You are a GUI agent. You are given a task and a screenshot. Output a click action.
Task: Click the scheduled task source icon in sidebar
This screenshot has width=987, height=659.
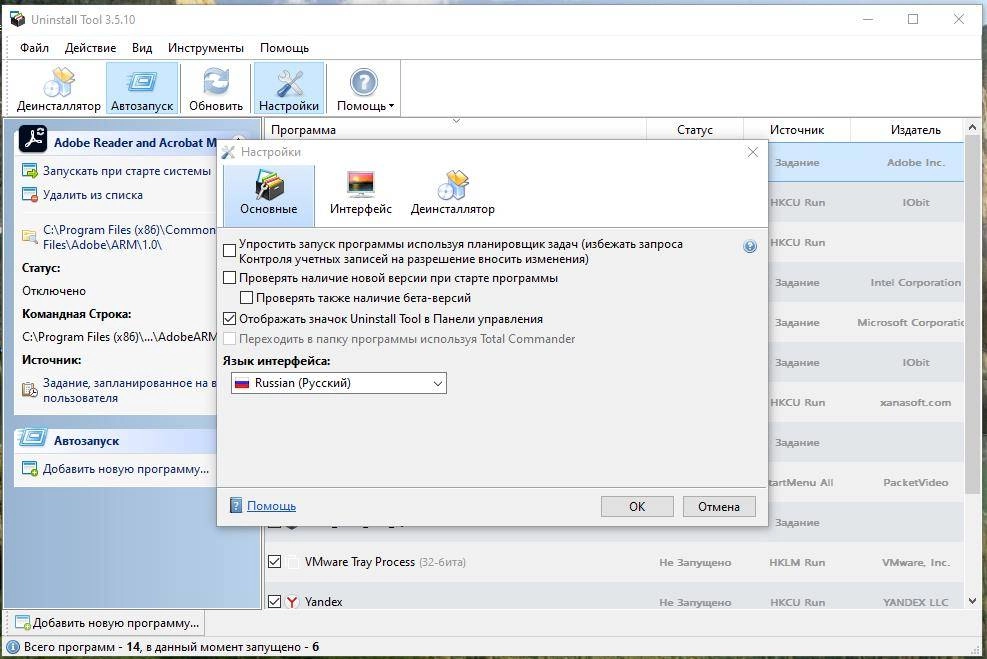pos(30,390)
